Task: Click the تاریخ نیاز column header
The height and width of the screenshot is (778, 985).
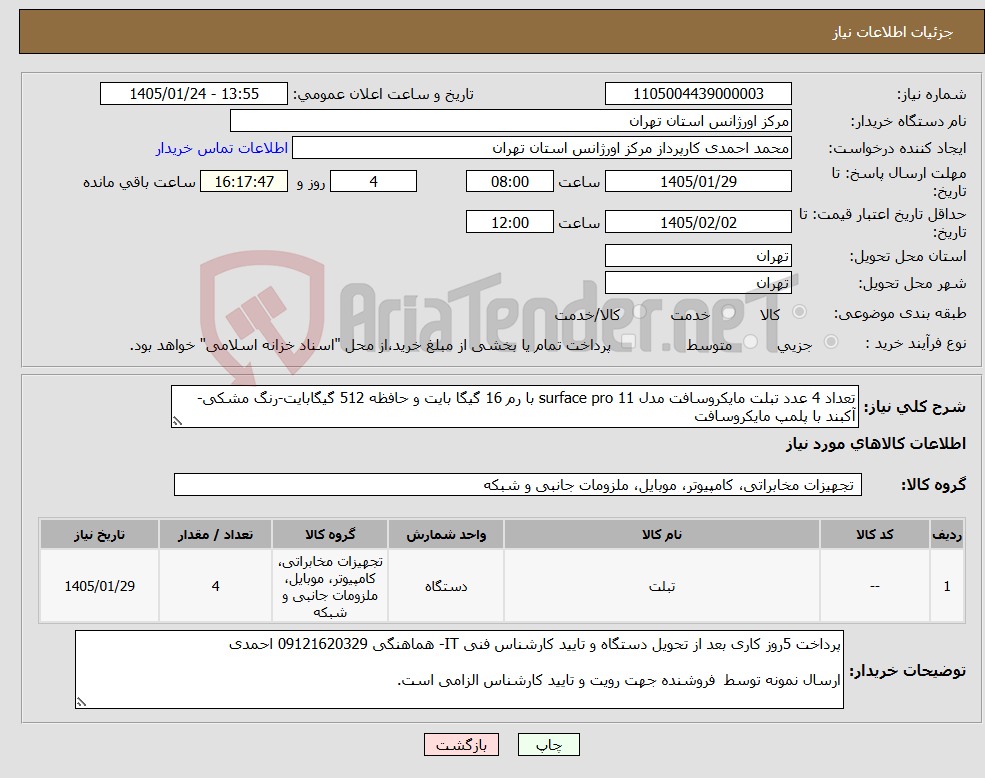Action: [x=99, y=534]
